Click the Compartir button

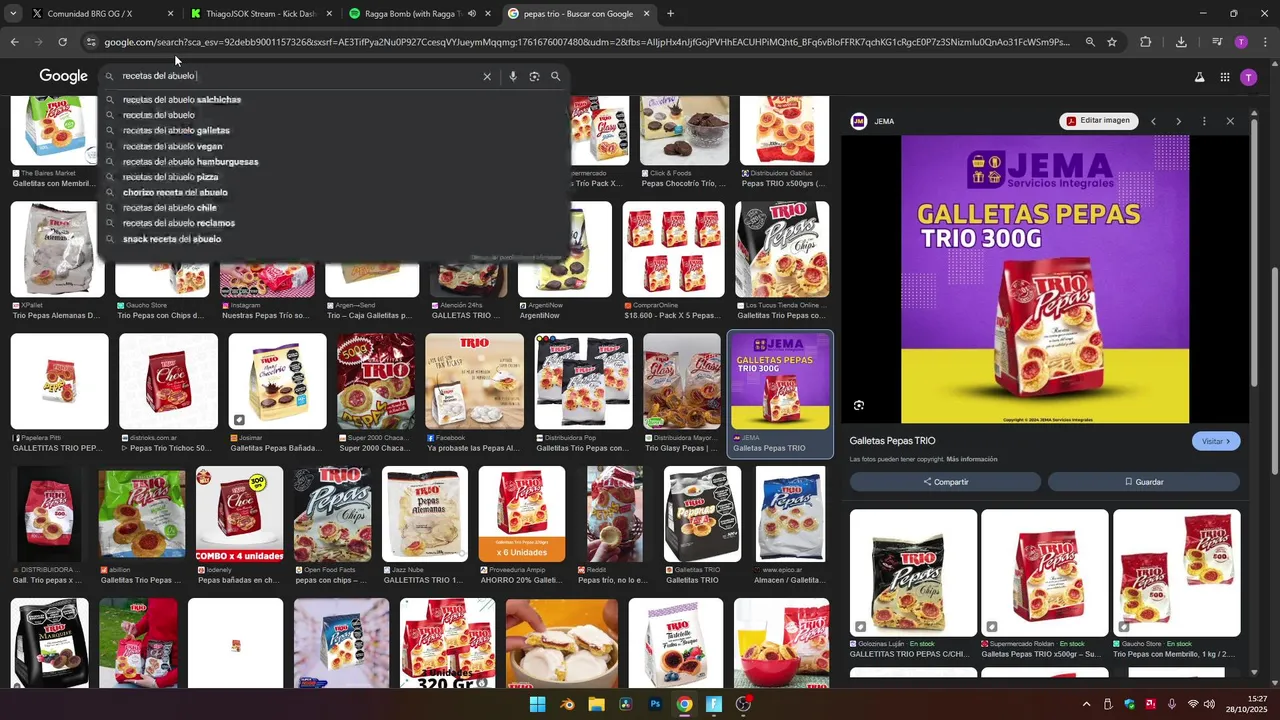coord(945,482)
